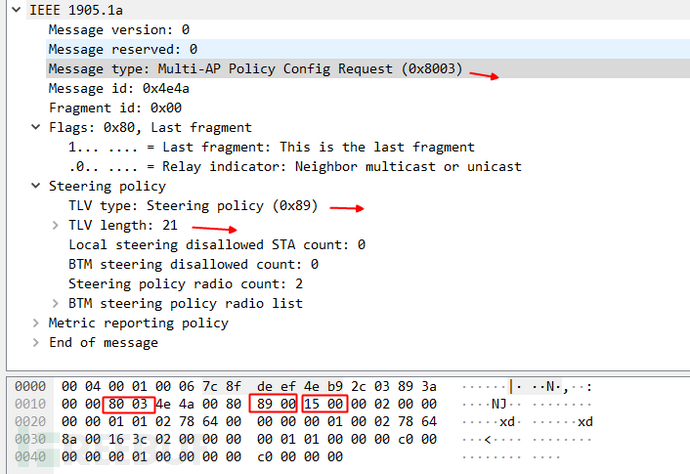Screen dimensions: 690x474
Task: Click hex bytes '80 03' in row 0010
Action: coord(128,404)
